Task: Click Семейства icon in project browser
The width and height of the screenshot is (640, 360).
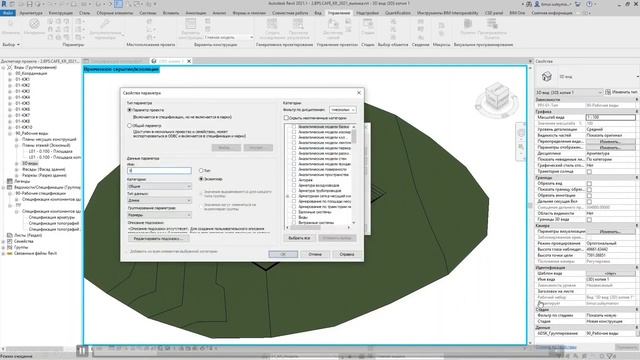Action: tap(10, 241)
